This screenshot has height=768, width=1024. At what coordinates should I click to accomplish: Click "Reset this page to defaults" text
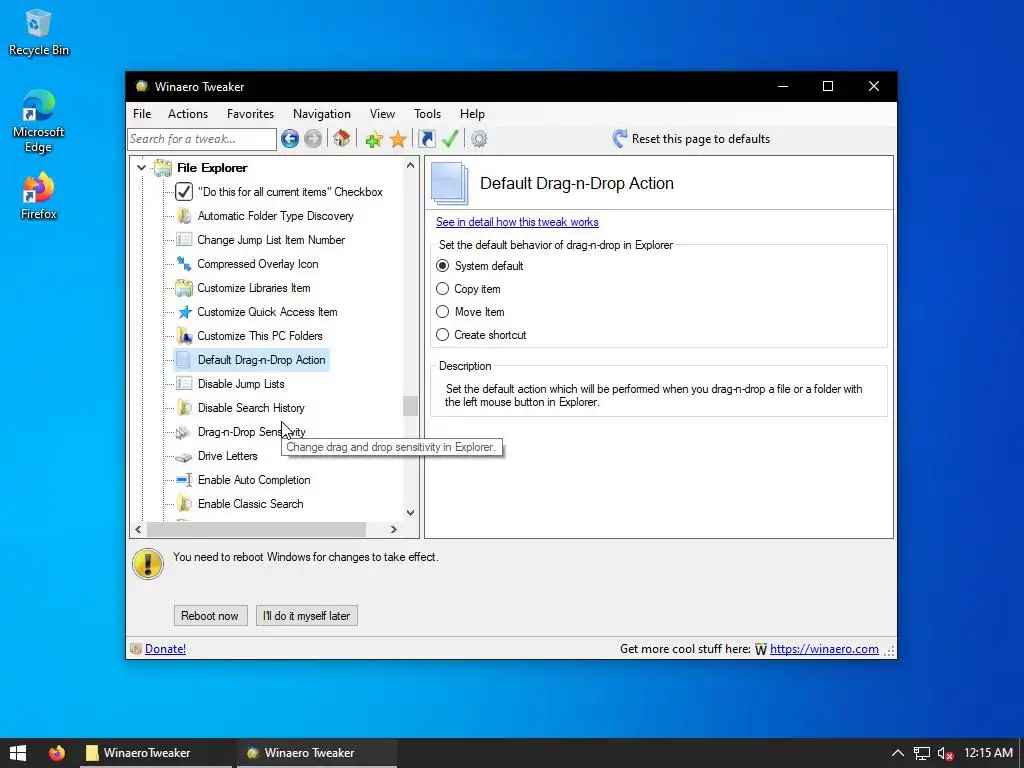click(x=701, y=139)
